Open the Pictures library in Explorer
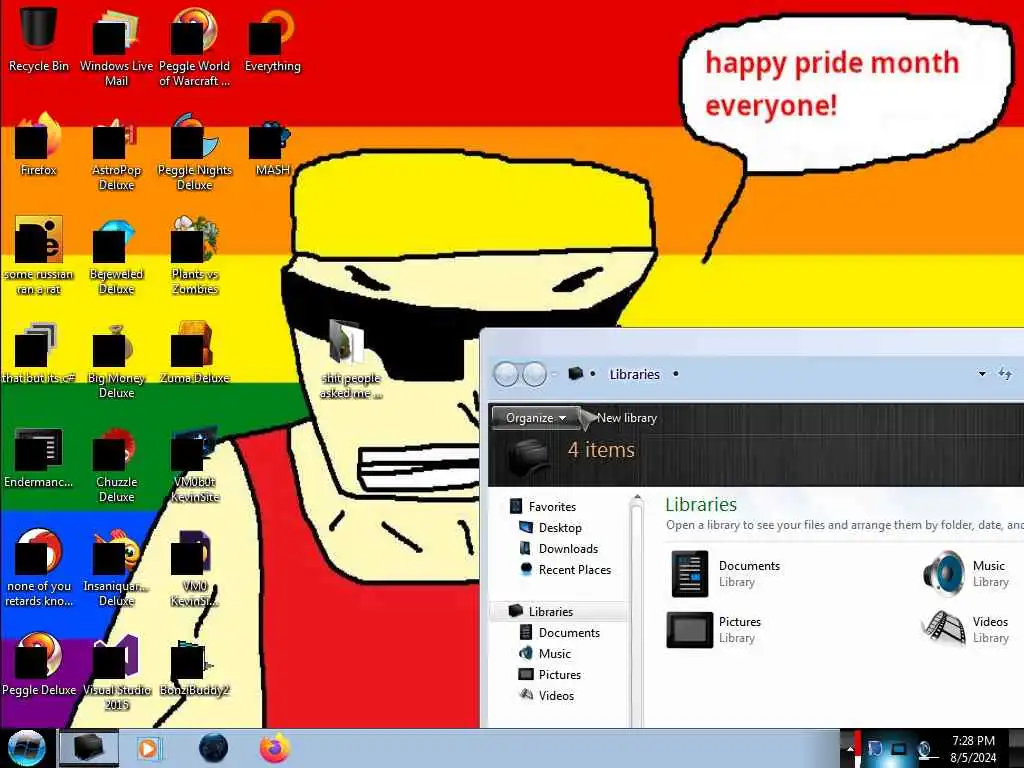The image size is (1024, 768). 714,630
